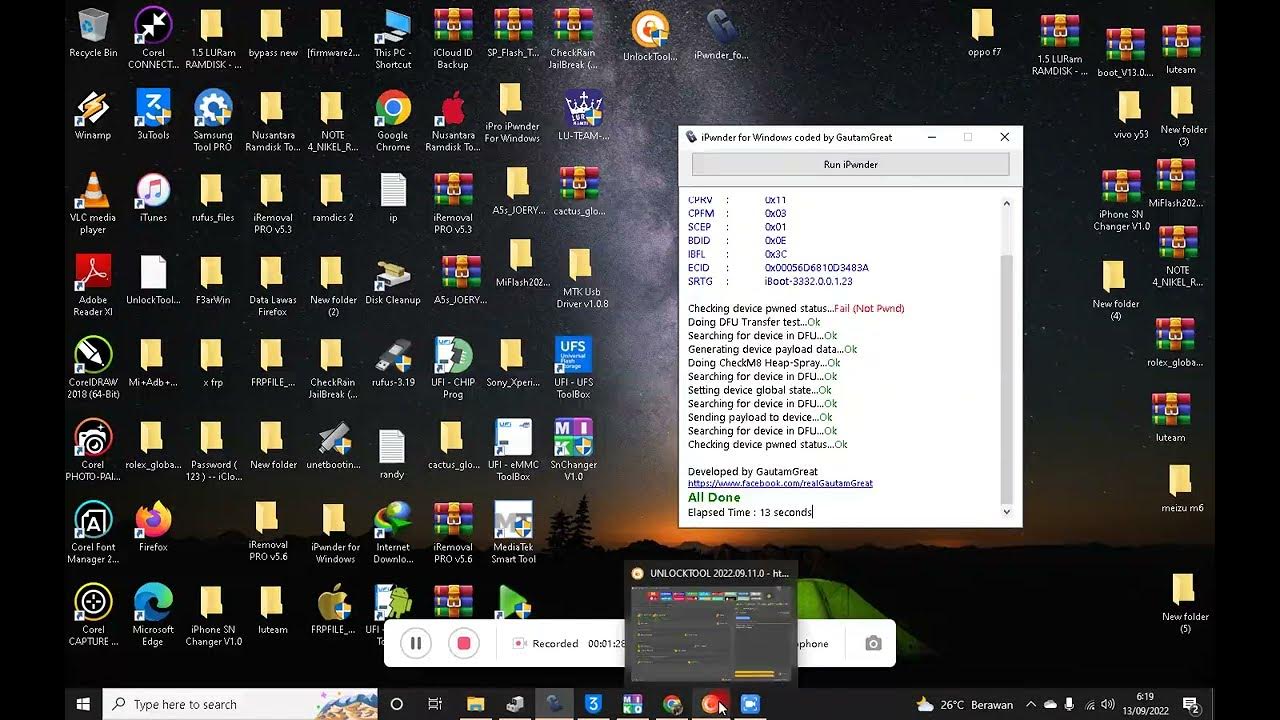Click the log scroll down arrow
The width and height of the screenshot is (1280, 720).
1006,511
